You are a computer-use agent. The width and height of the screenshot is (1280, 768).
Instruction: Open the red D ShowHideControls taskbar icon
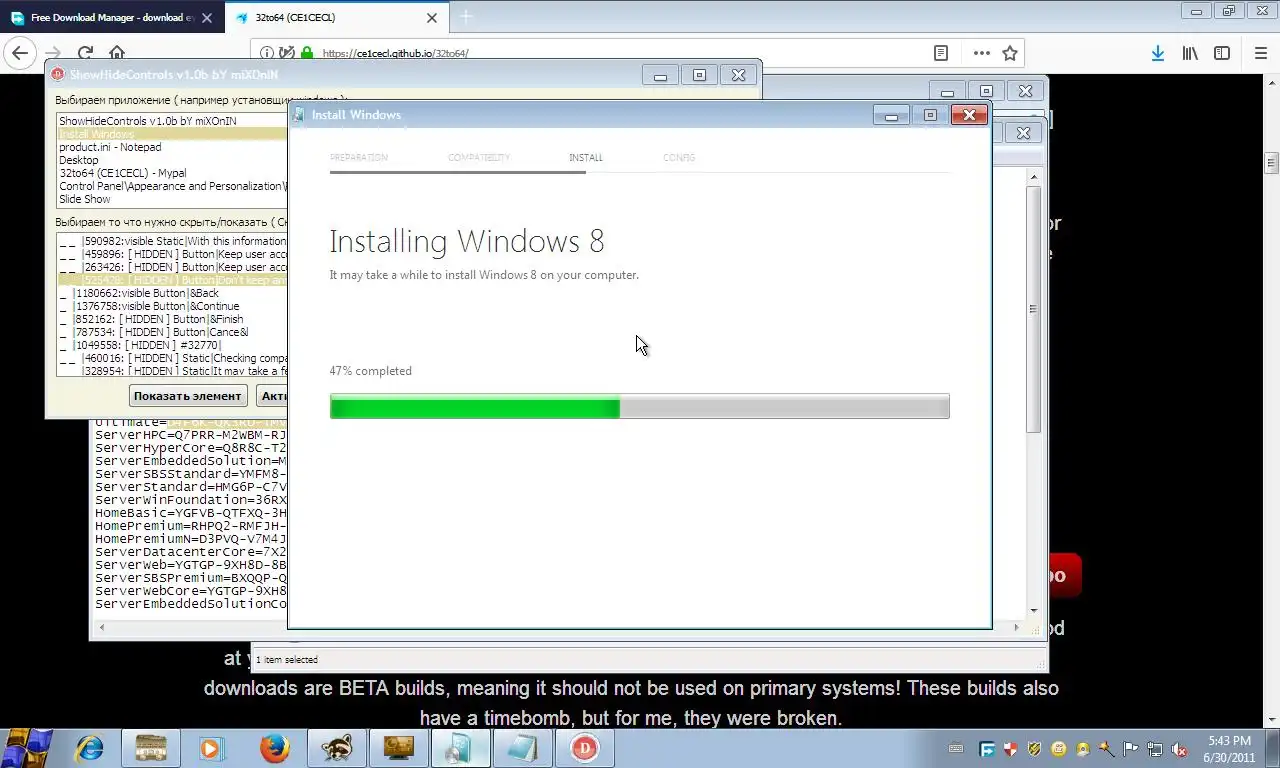pyautogui.click(x=584, y=748)
